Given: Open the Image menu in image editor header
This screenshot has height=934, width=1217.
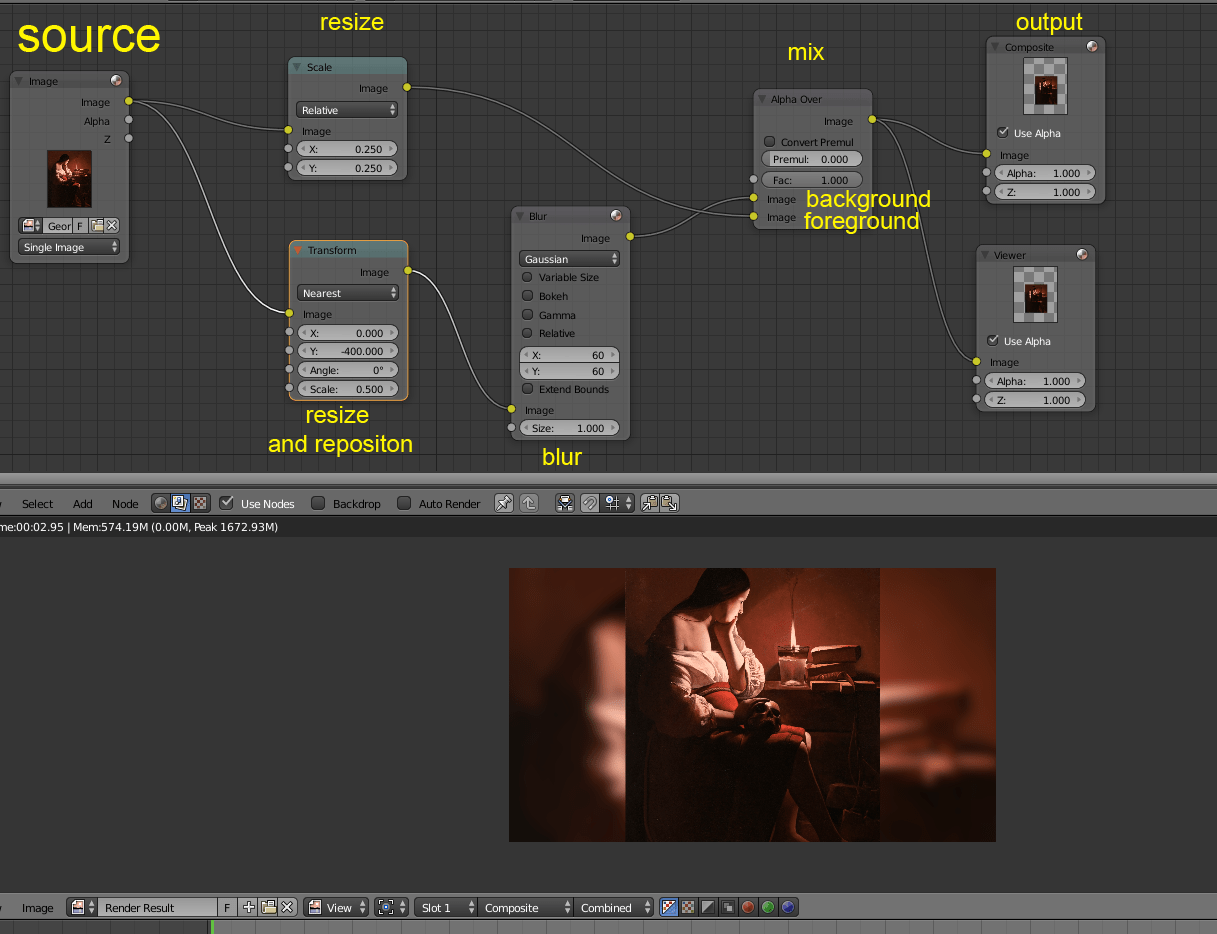Looking at the screenshot, I should [38, 907].
